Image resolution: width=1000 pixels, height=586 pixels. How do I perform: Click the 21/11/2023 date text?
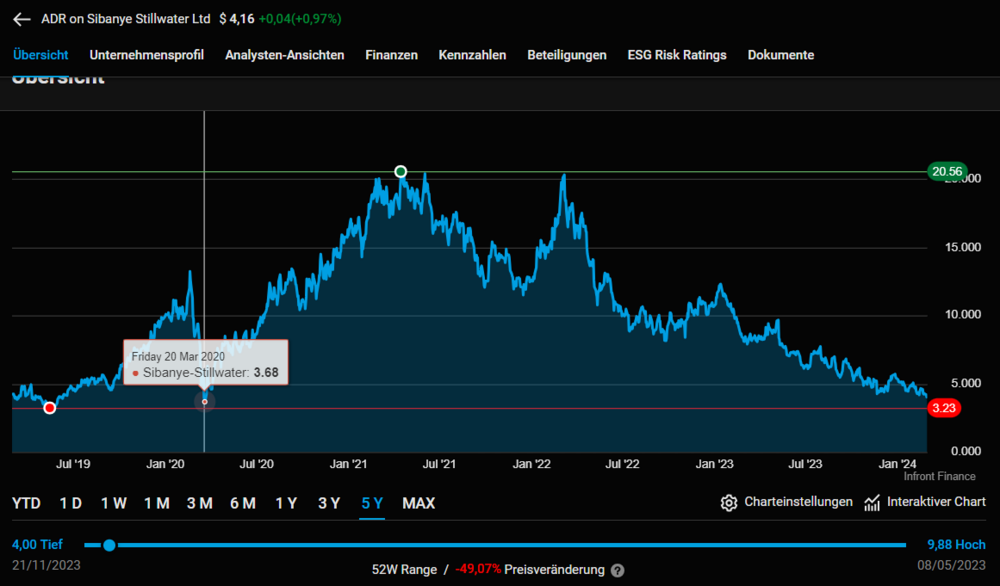(x=47, y=565)
